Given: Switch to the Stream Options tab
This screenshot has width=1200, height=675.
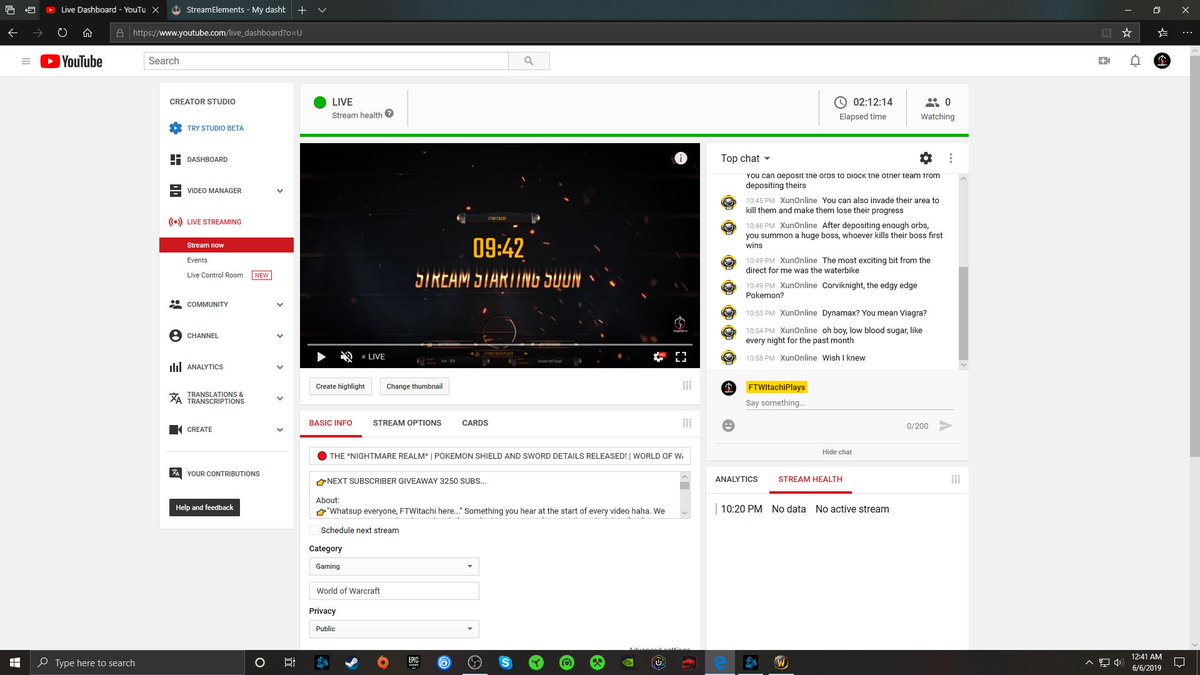Looking at the screenshot, I should 407,423.
